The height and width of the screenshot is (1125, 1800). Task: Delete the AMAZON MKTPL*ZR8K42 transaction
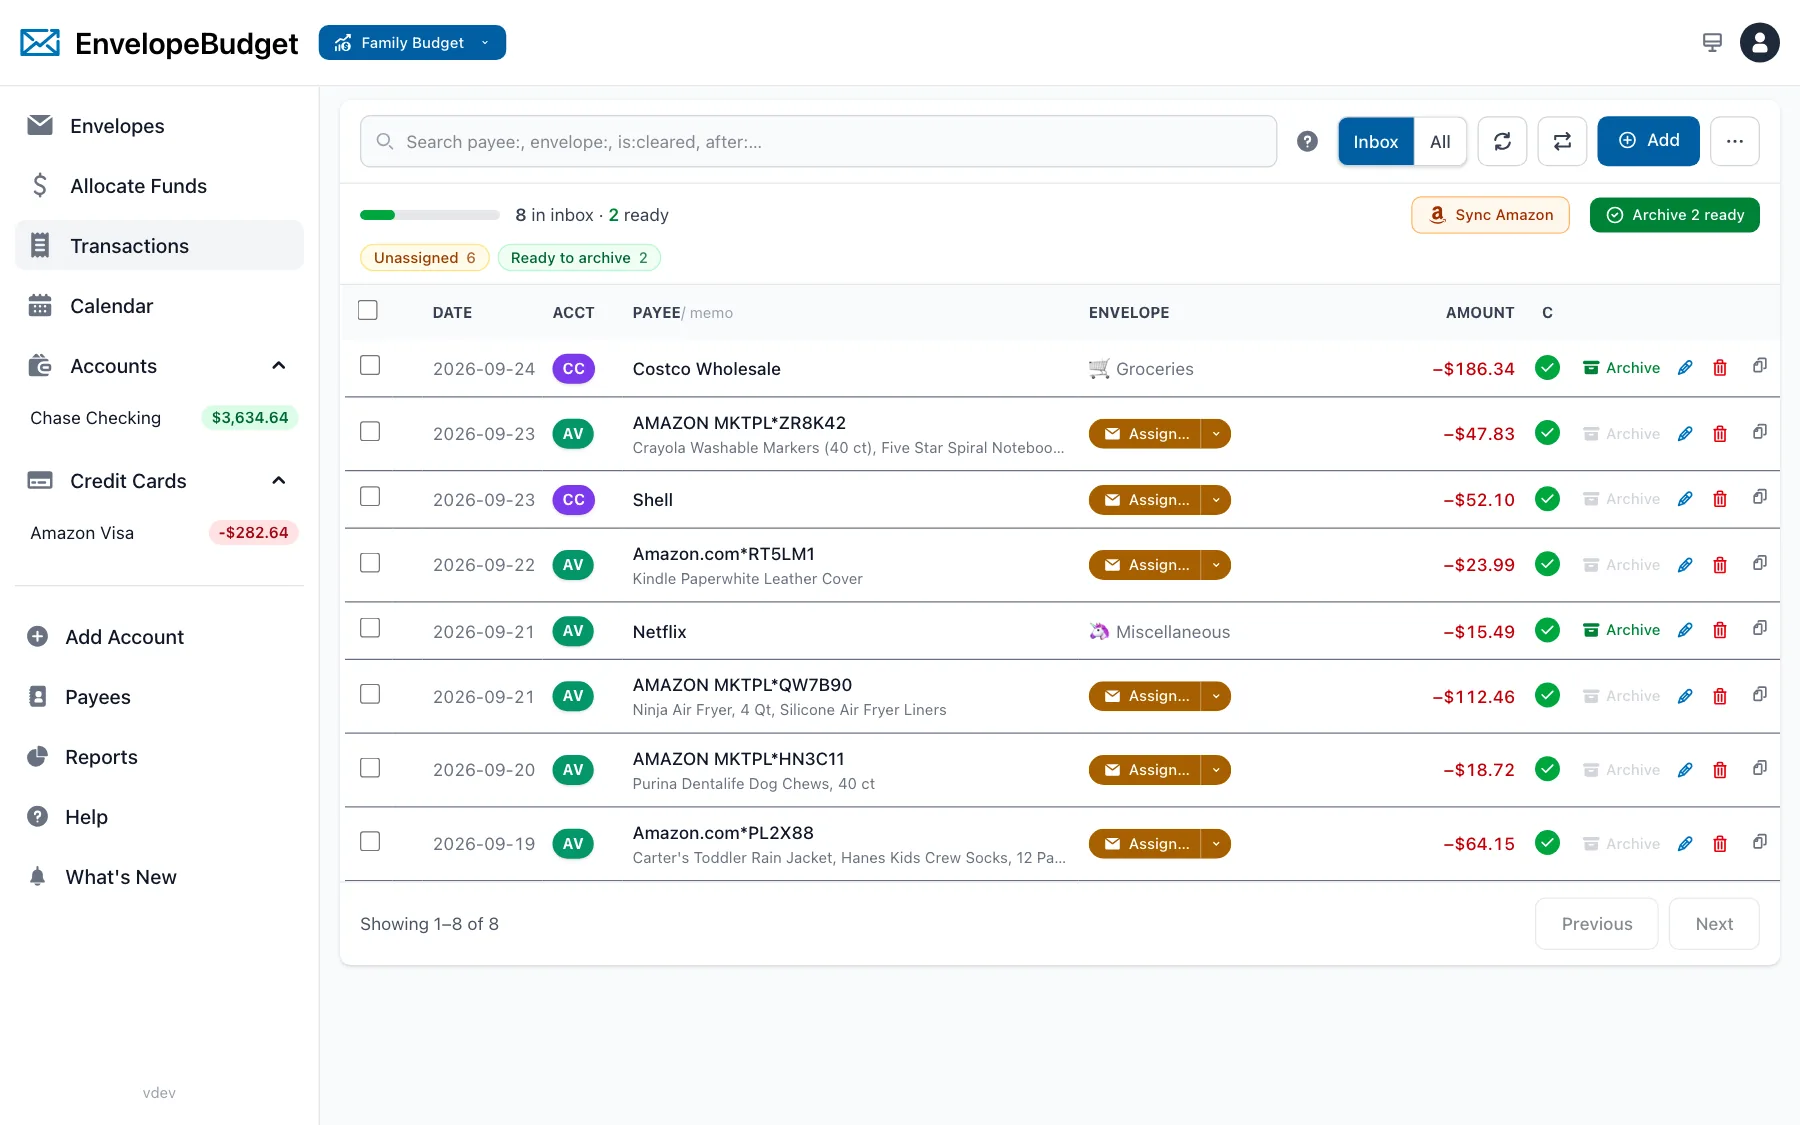[x=1720, y=434]
